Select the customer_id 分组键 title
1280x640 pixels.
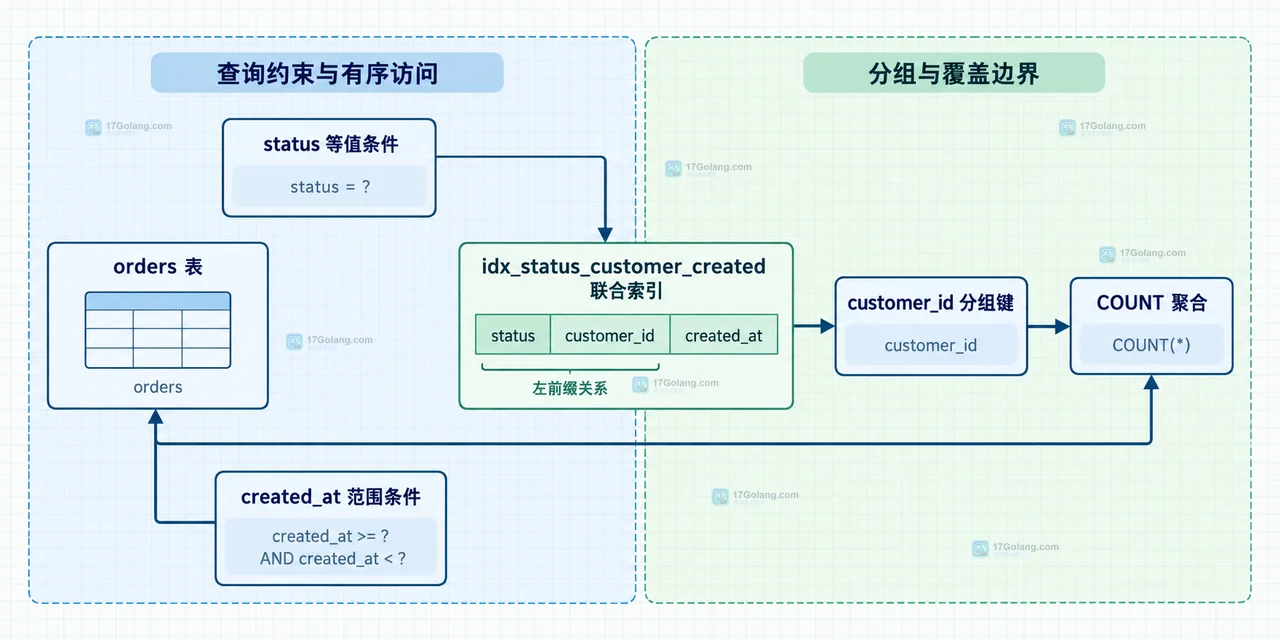pos(931,303)
